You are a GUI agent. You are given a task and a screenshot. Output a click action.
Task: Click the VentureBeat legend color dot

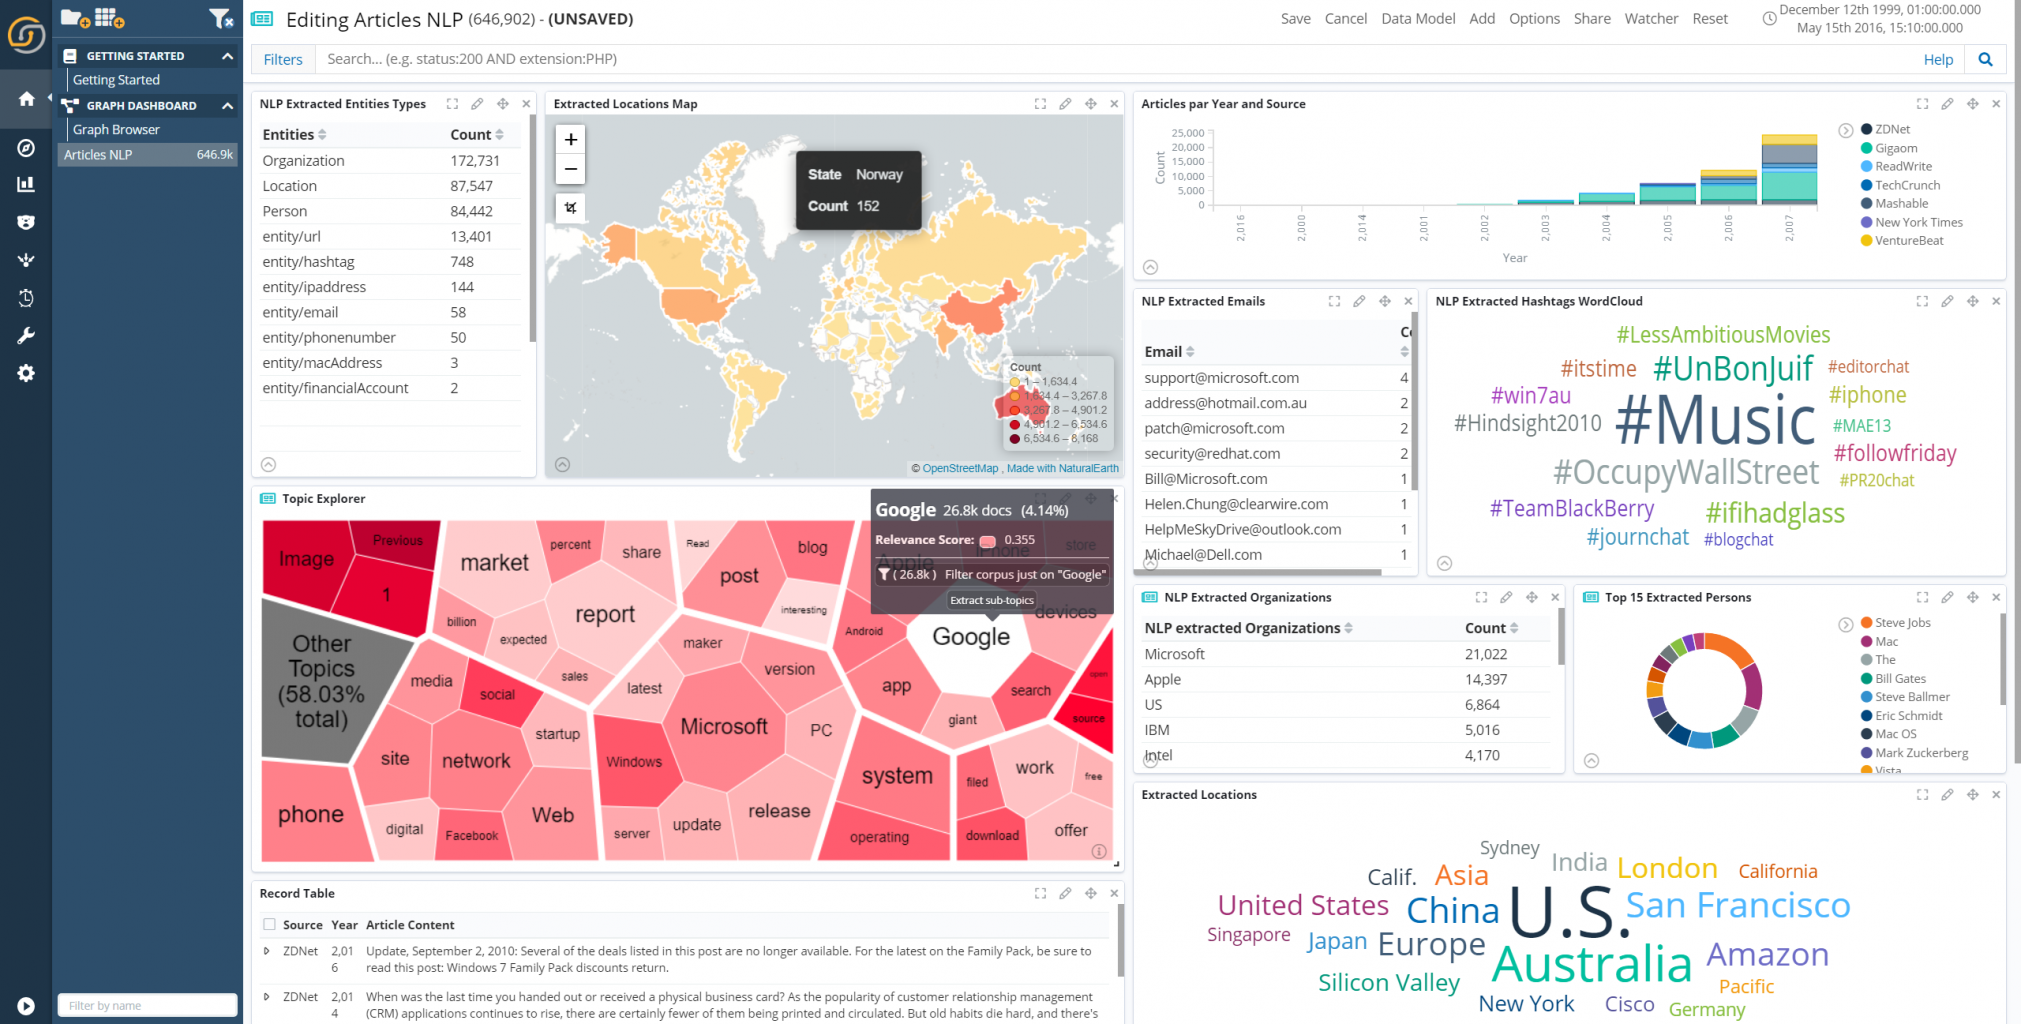1866,241
